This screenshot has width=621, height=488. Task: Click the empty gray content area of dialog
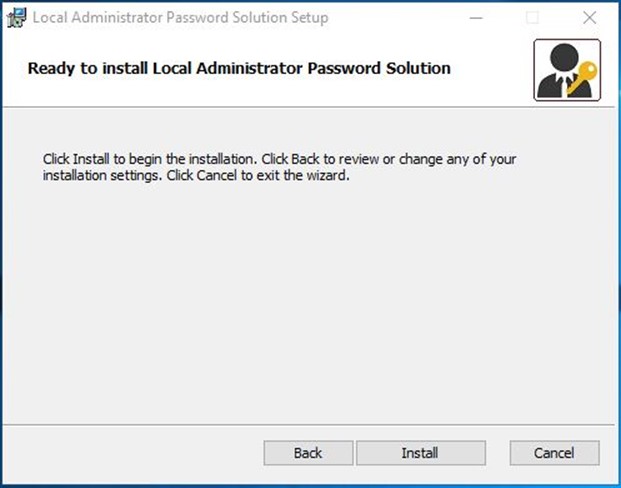click(309, 301)
